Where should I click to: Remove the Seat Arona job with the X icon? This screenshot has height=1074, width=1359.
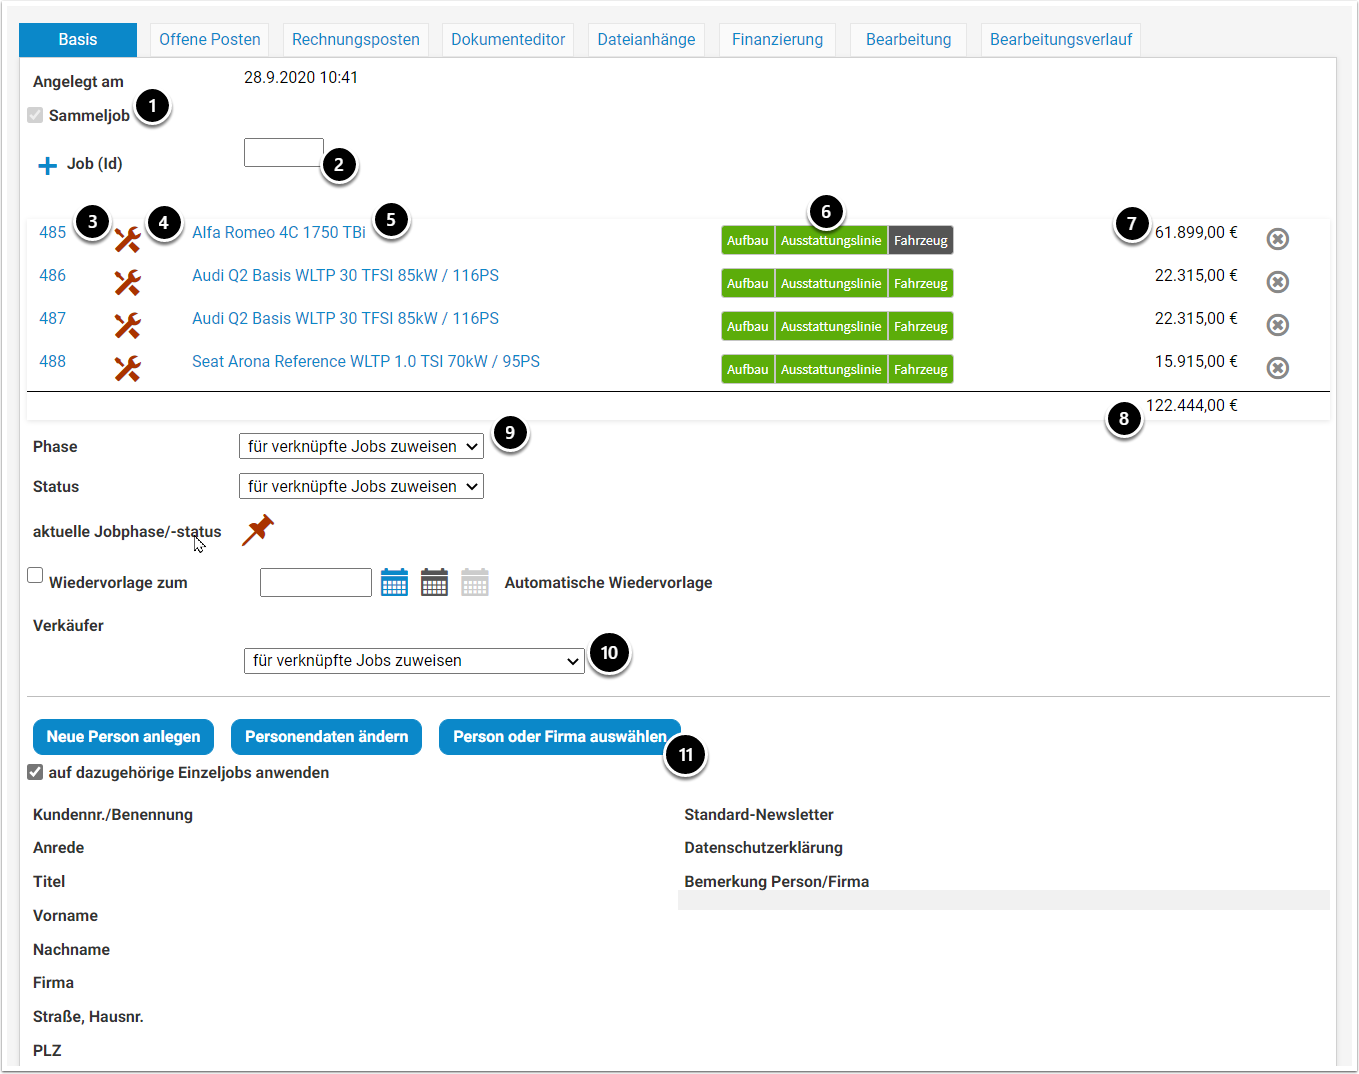click(x=1277, y=368)
